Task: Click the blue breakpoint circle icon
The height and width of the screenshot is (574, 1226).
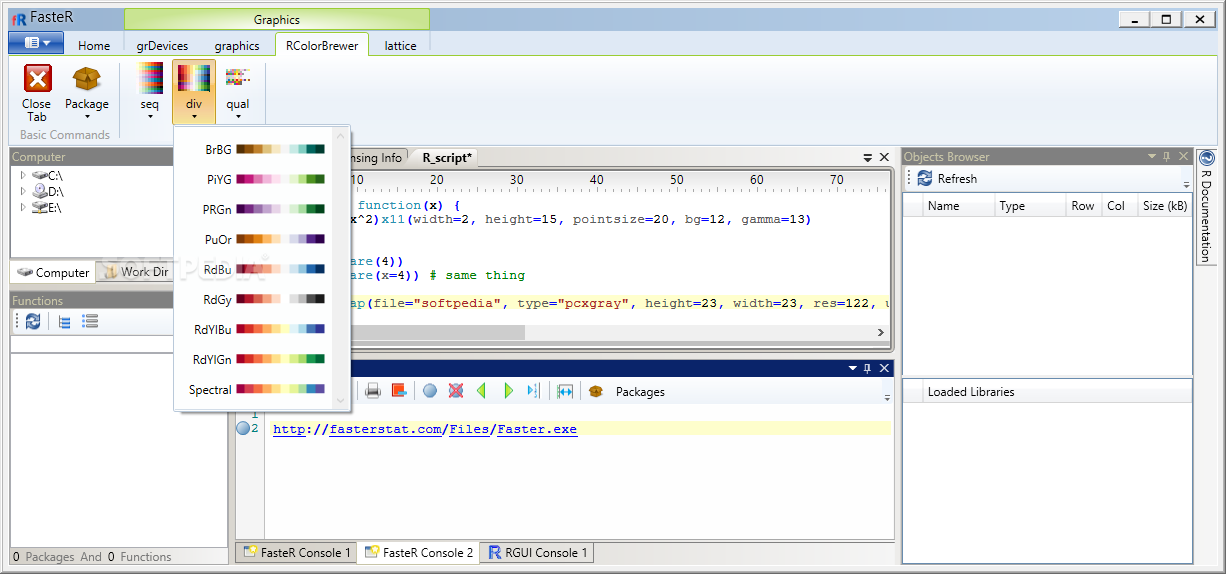Action: (430, 391)
